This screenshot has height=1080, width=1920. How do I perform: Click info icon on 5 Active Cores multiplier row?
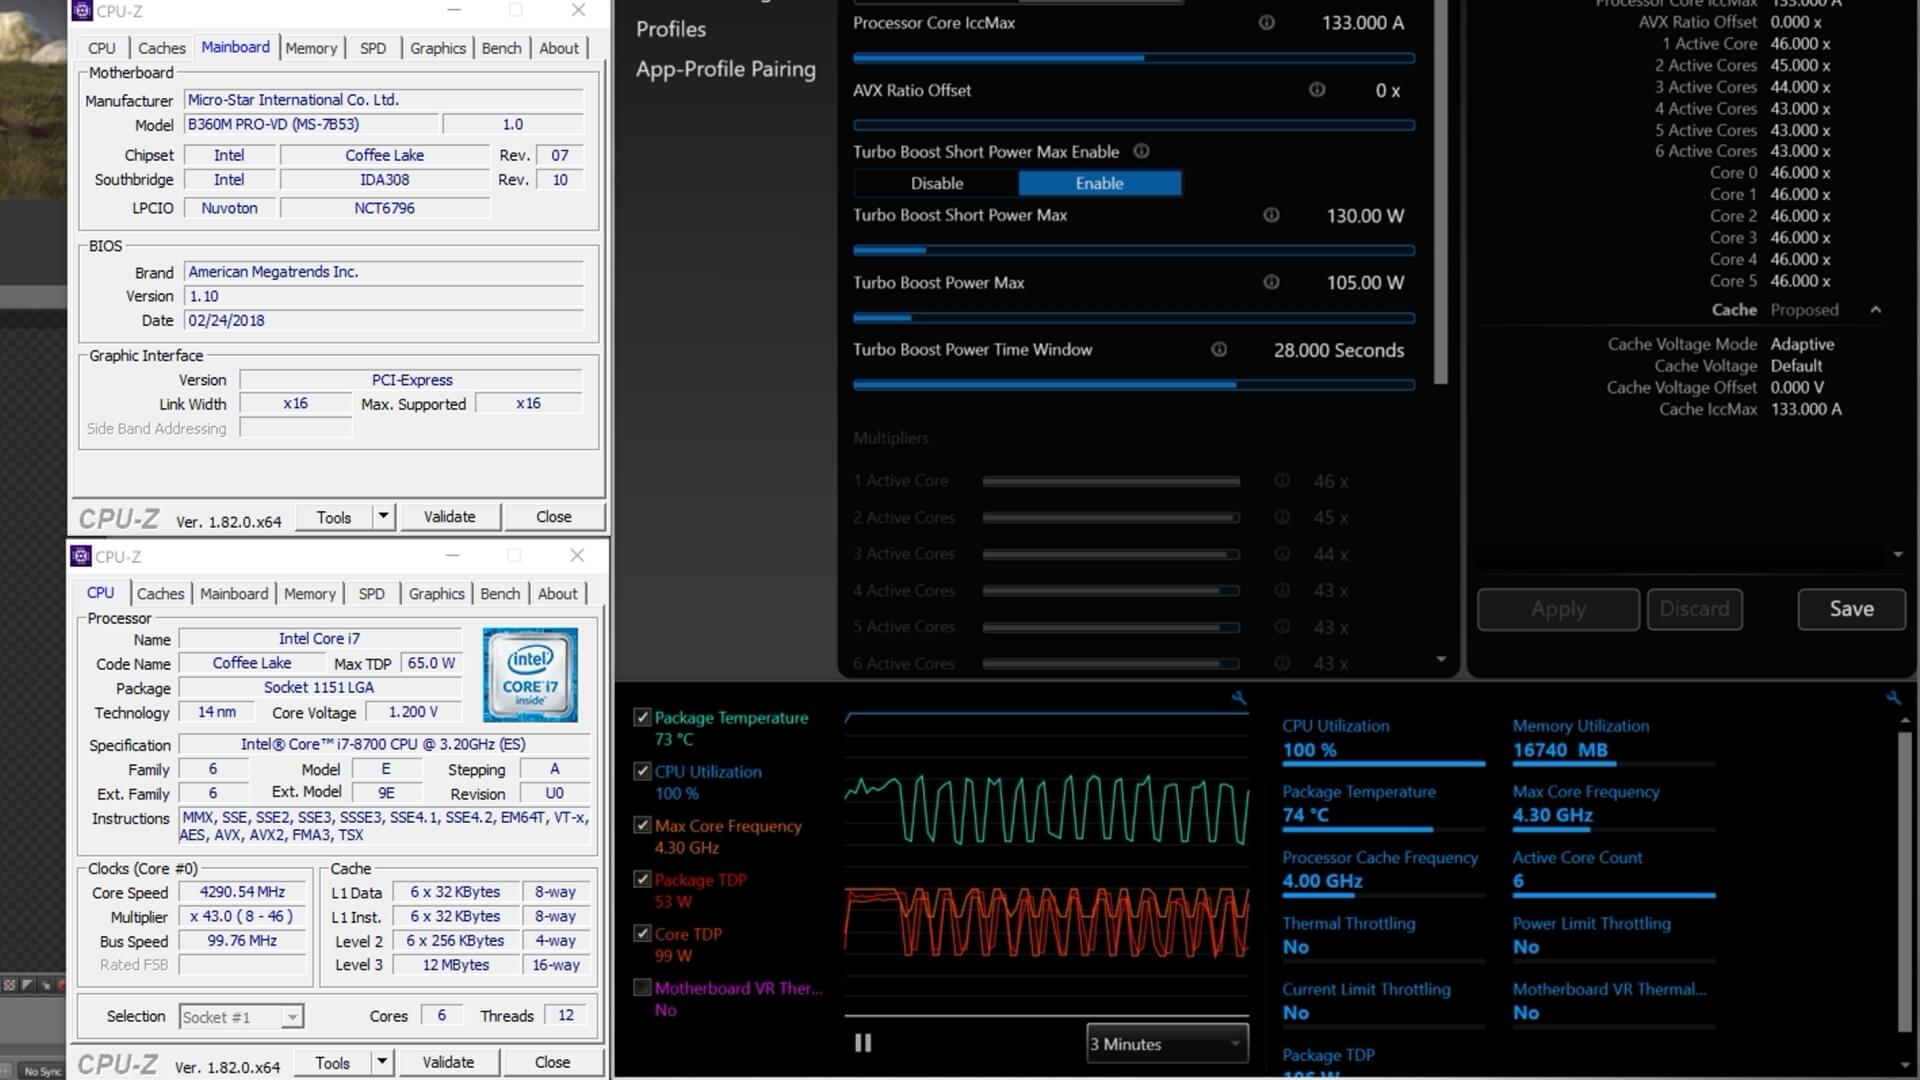pyautogui.click(x=1282, y=627)
